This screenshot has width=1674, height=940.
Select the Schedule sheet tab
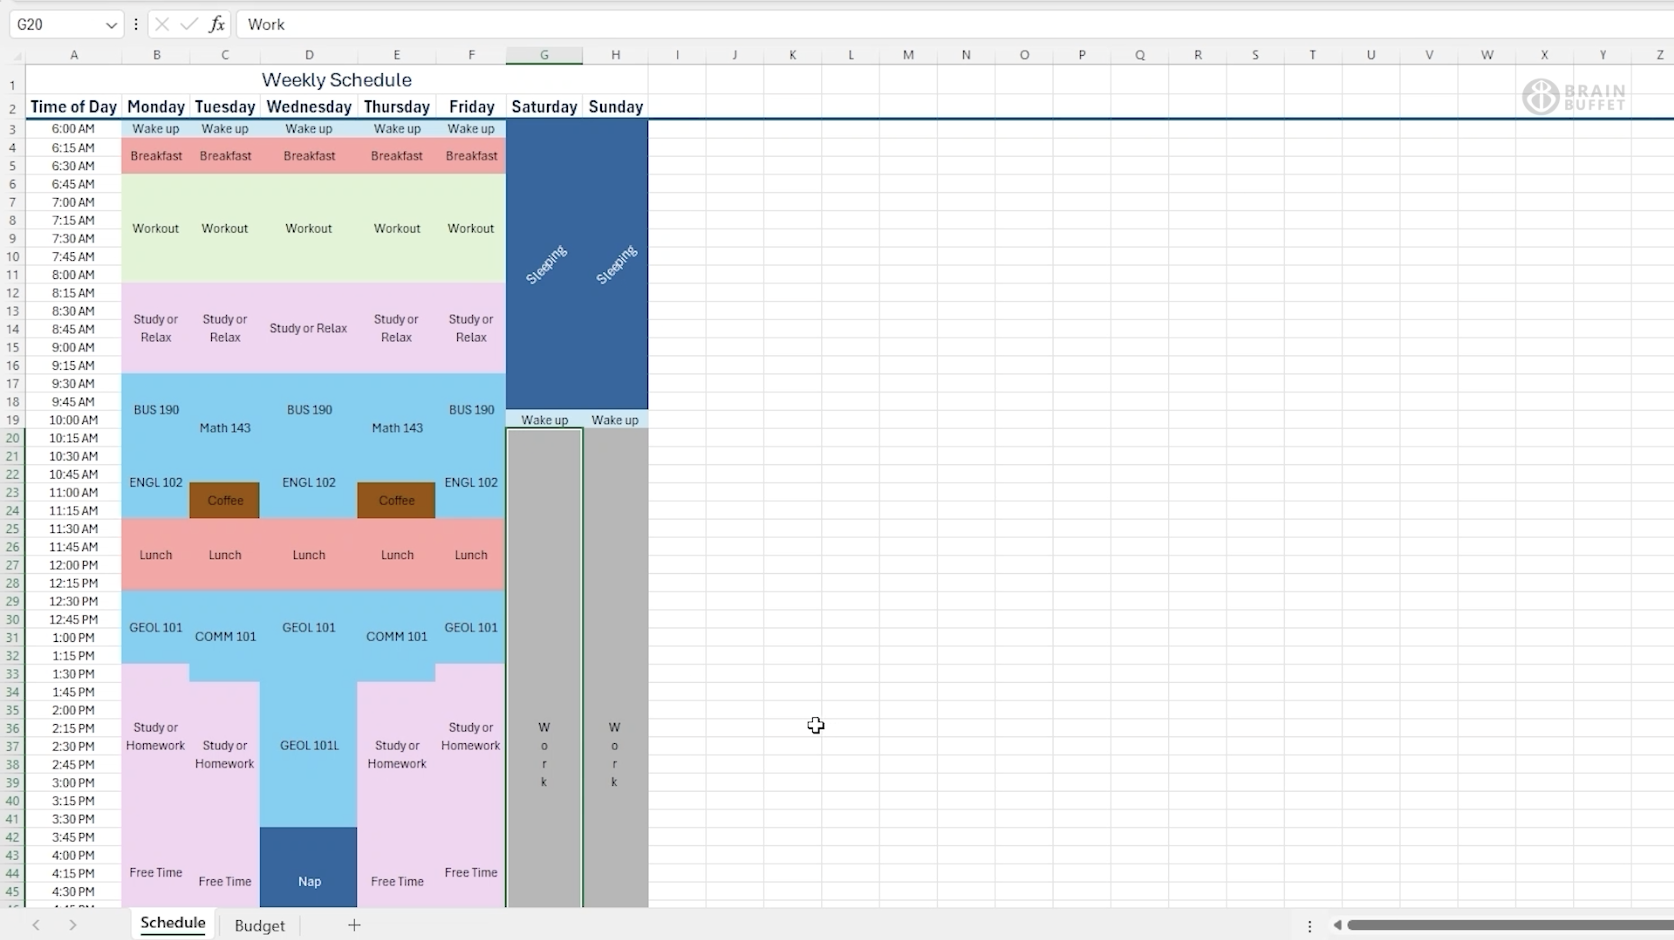tap(173, 923)
